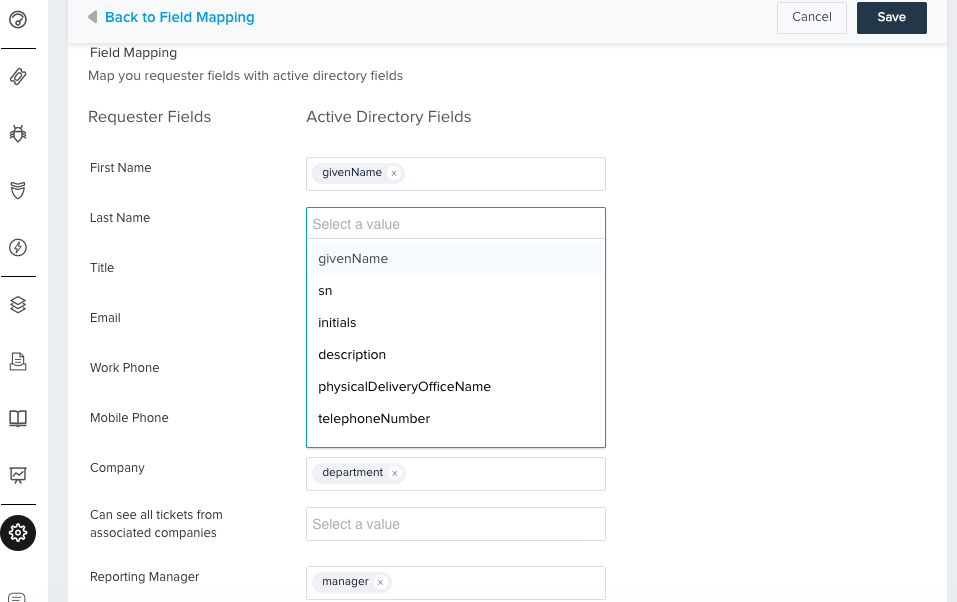The image size is (957, 602).
Task: Remove the department tag from Company
Action: pyautogui.click(x=395, y=473)
